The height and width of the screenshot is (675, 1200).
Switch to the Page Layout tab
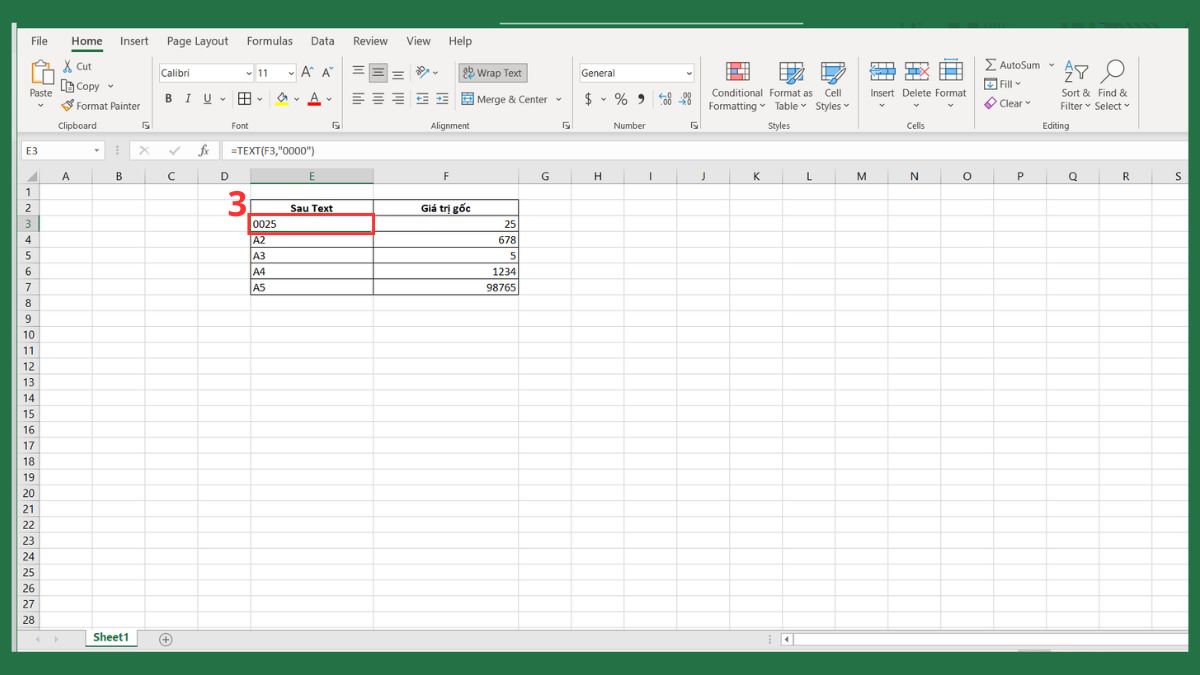[x=197, y=41]
